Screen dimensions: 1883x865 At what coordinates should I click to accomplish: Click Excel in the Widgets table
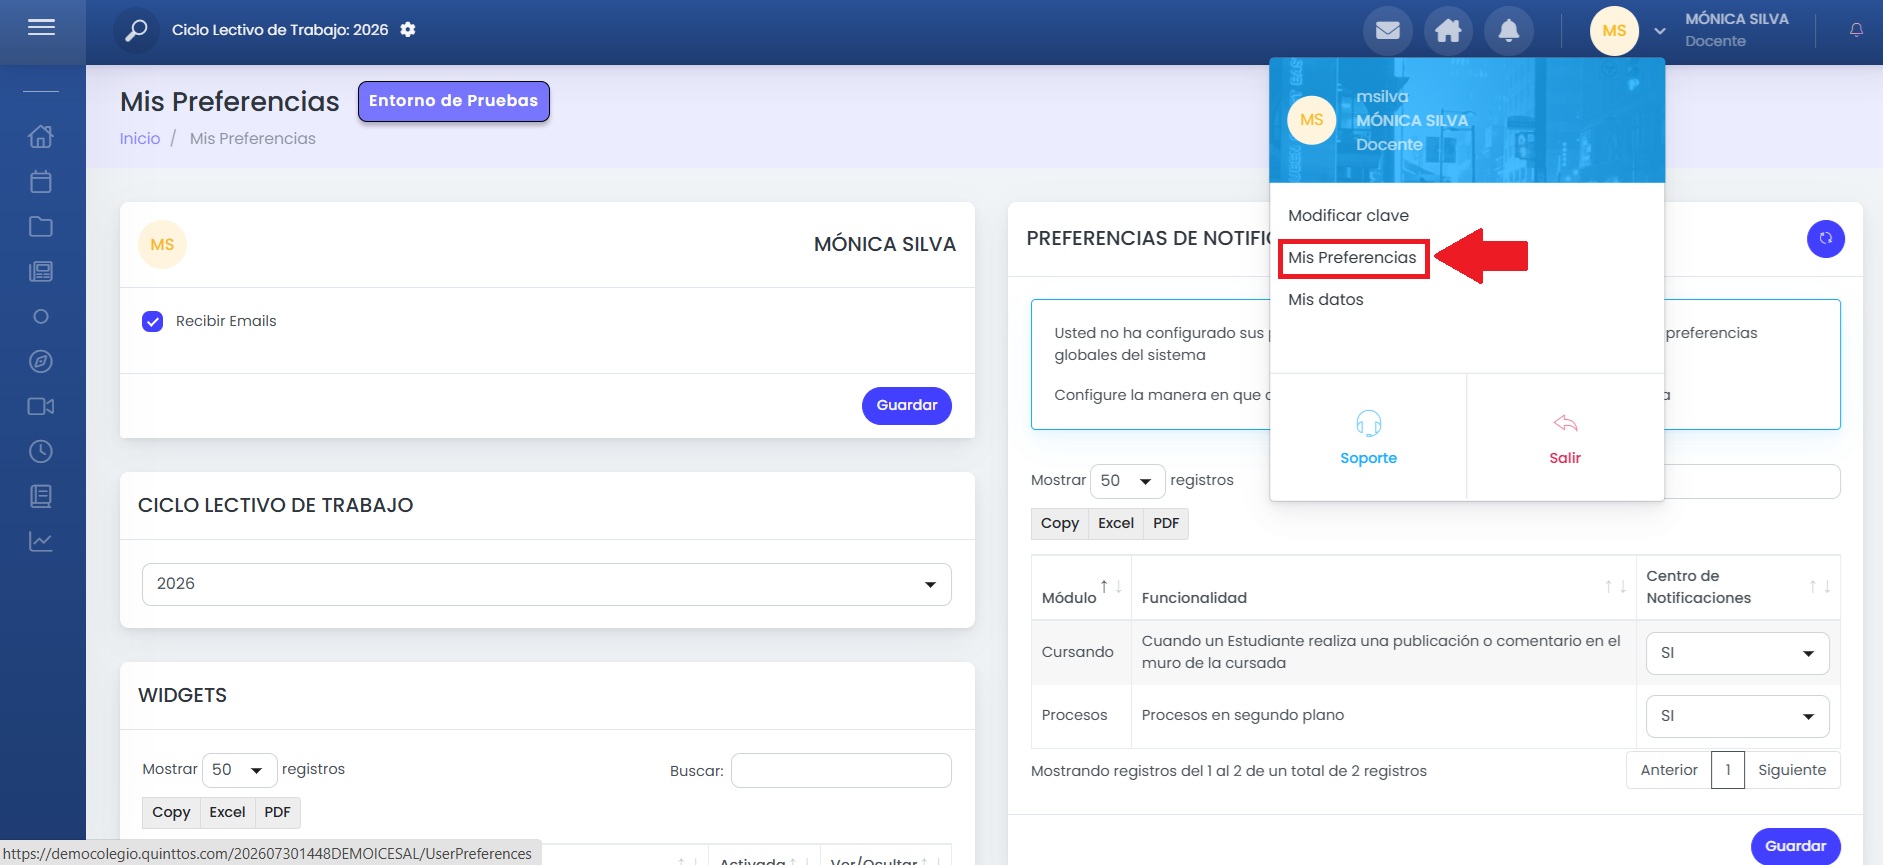pos(227,812)
